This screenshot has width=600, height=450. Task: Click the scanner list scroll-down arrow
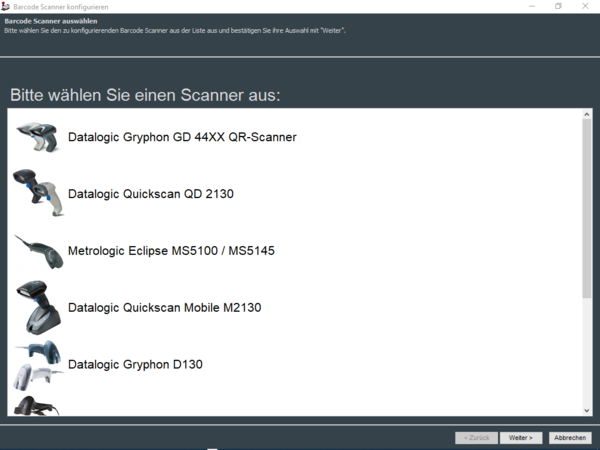coord(587,409)
